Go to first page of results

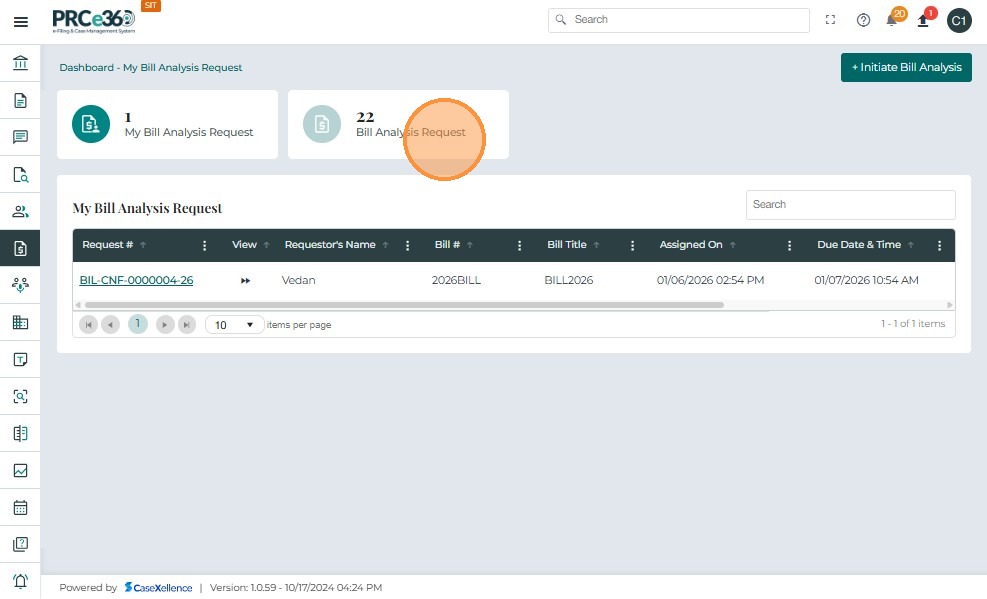(x=88, y=325)
